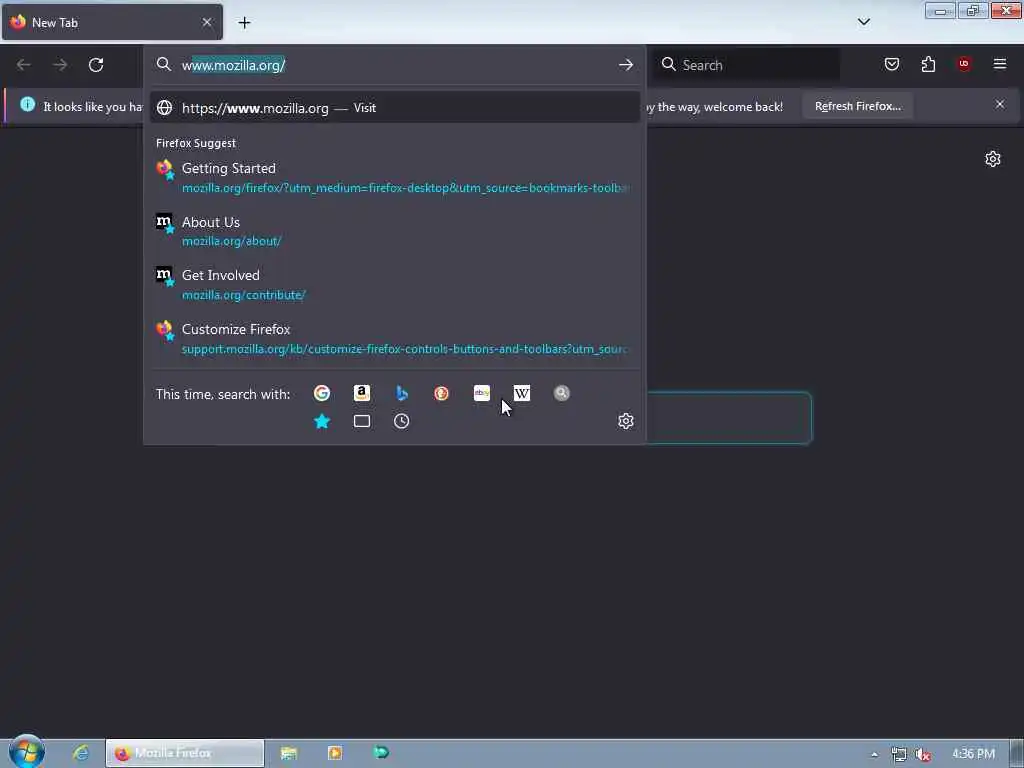Launch Internet Explorer from the taskbar
Screen dimensions: 1024x768
pos(81,753)
